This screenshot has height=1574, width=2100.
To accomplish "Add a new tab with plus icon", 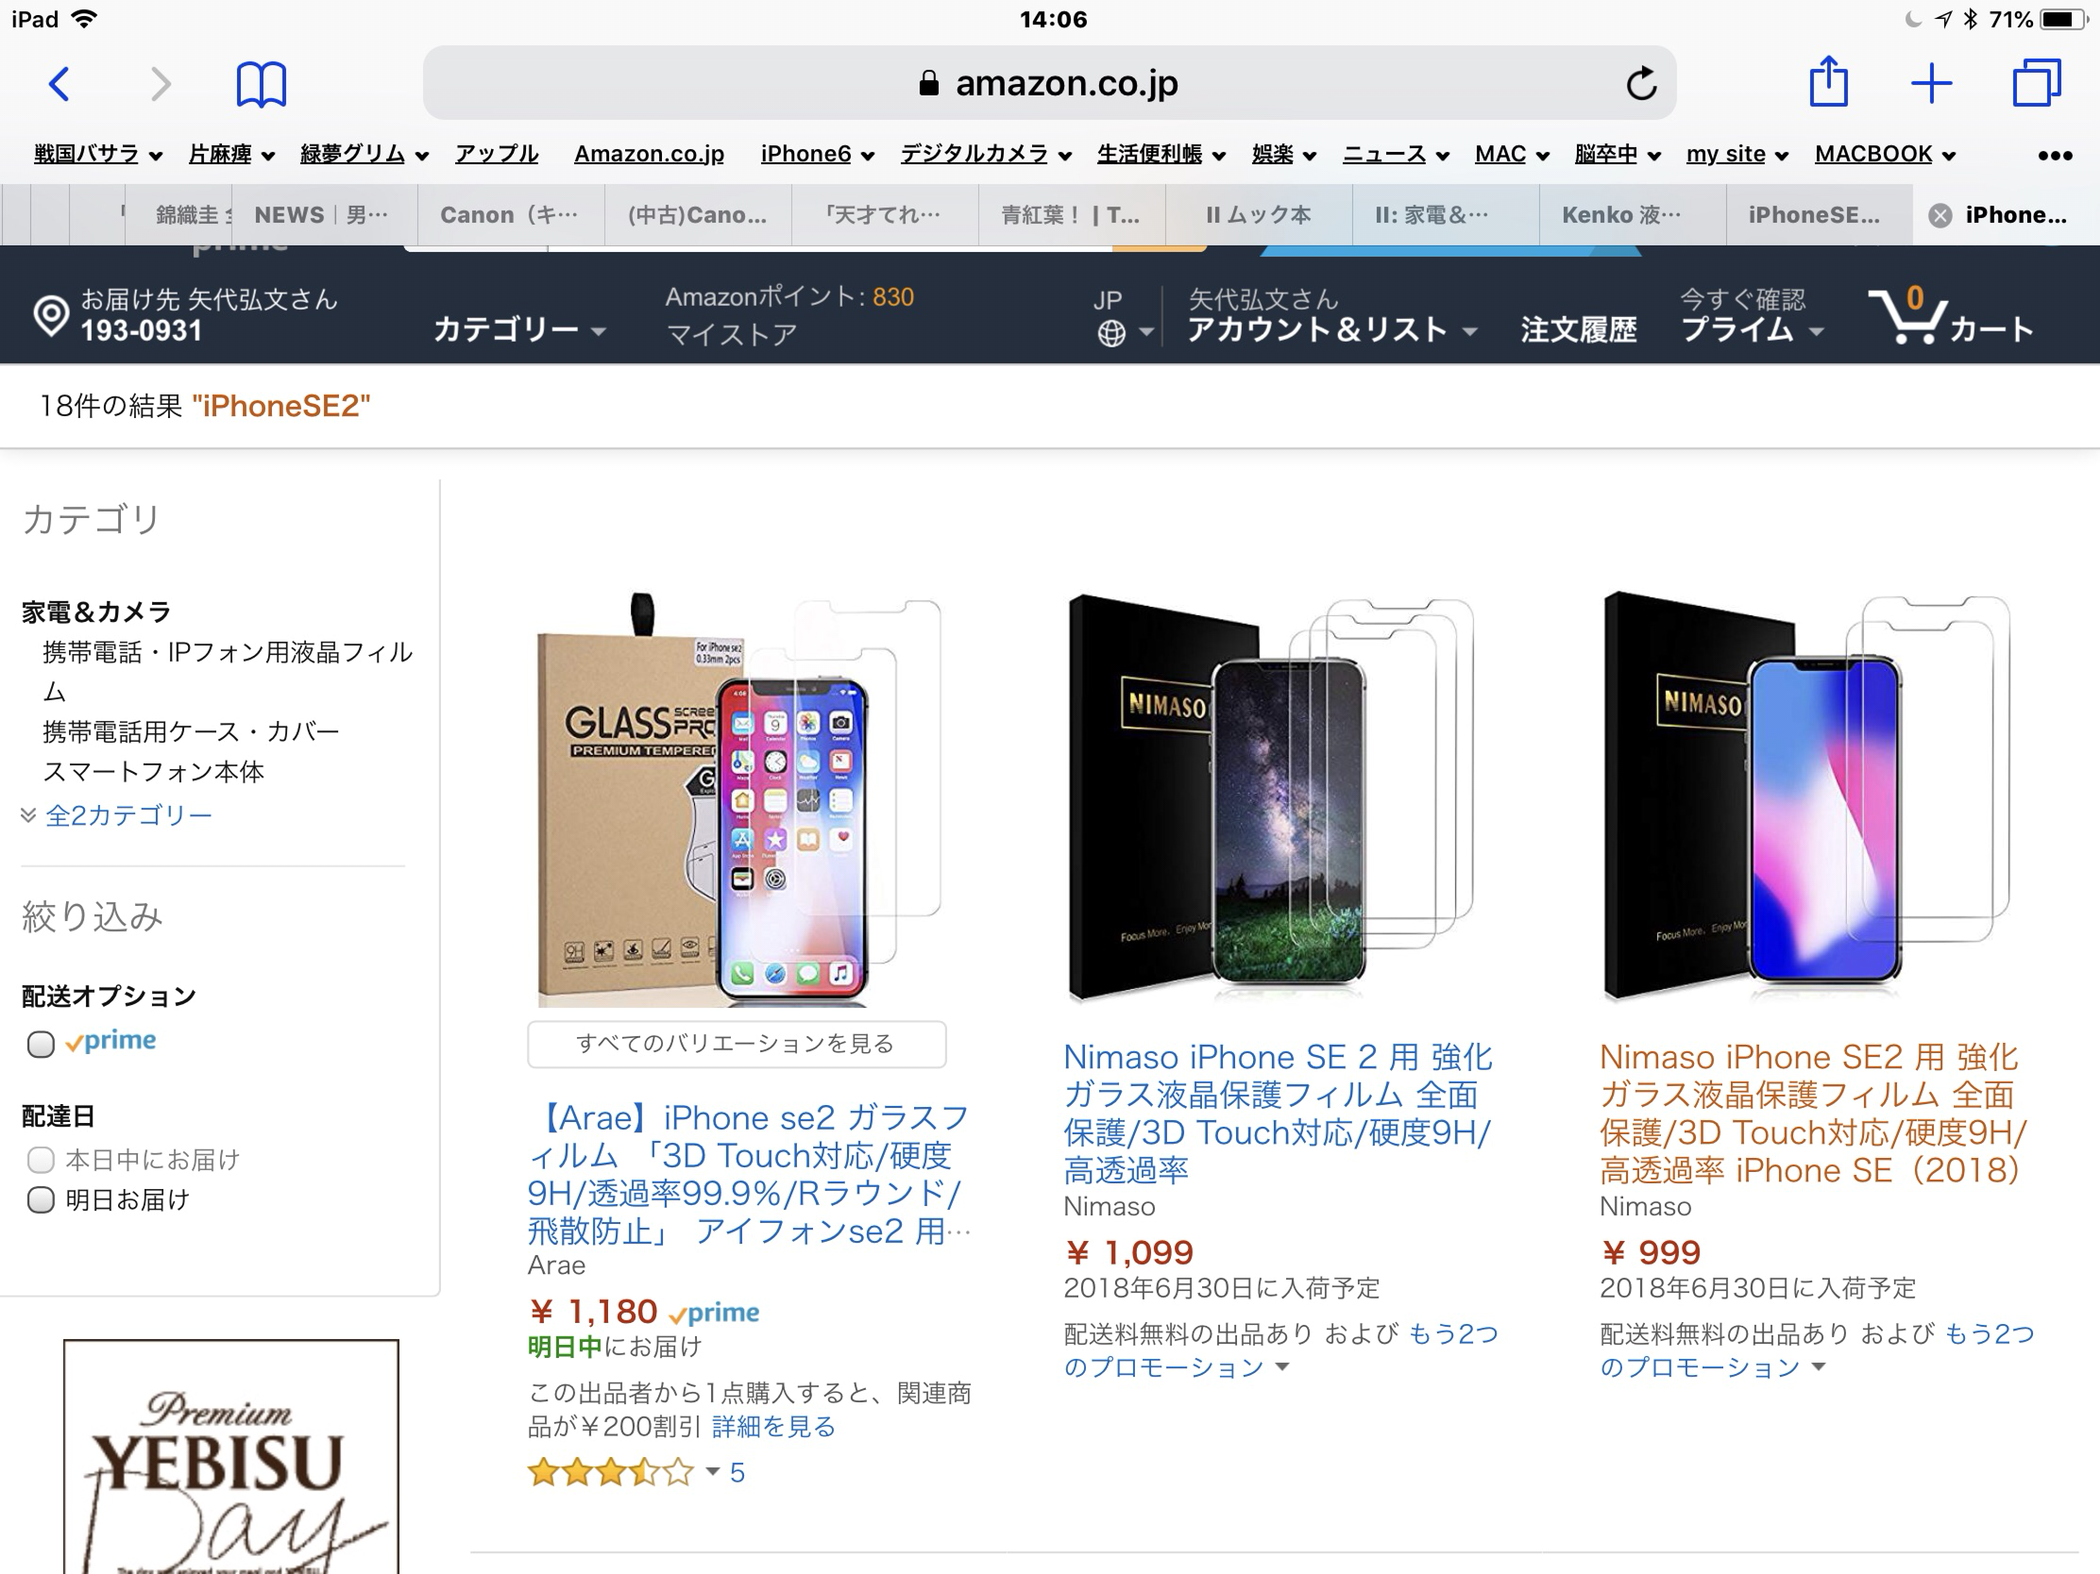I will 1931,83.
